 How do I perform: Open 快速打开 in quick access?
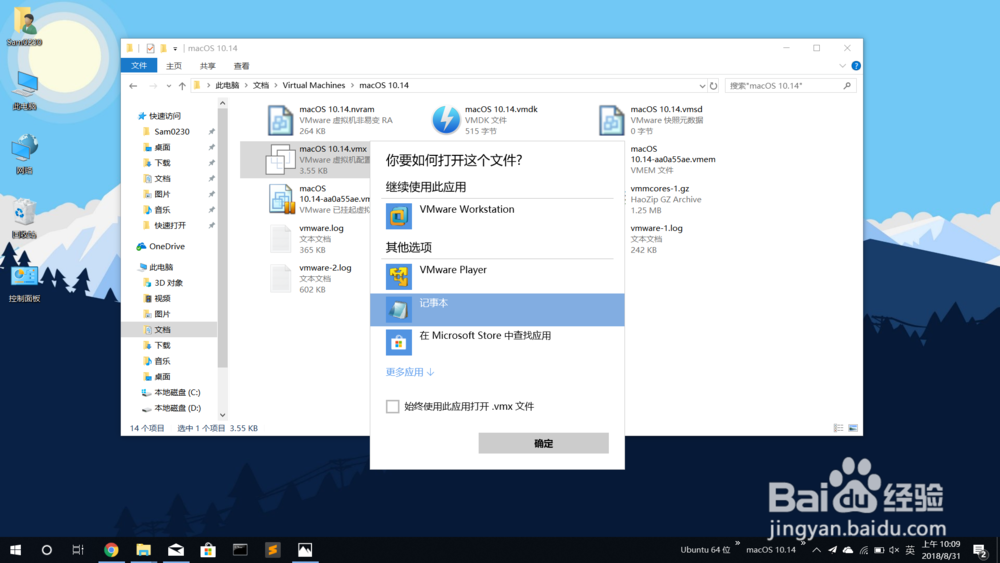[x=170, y=225]
